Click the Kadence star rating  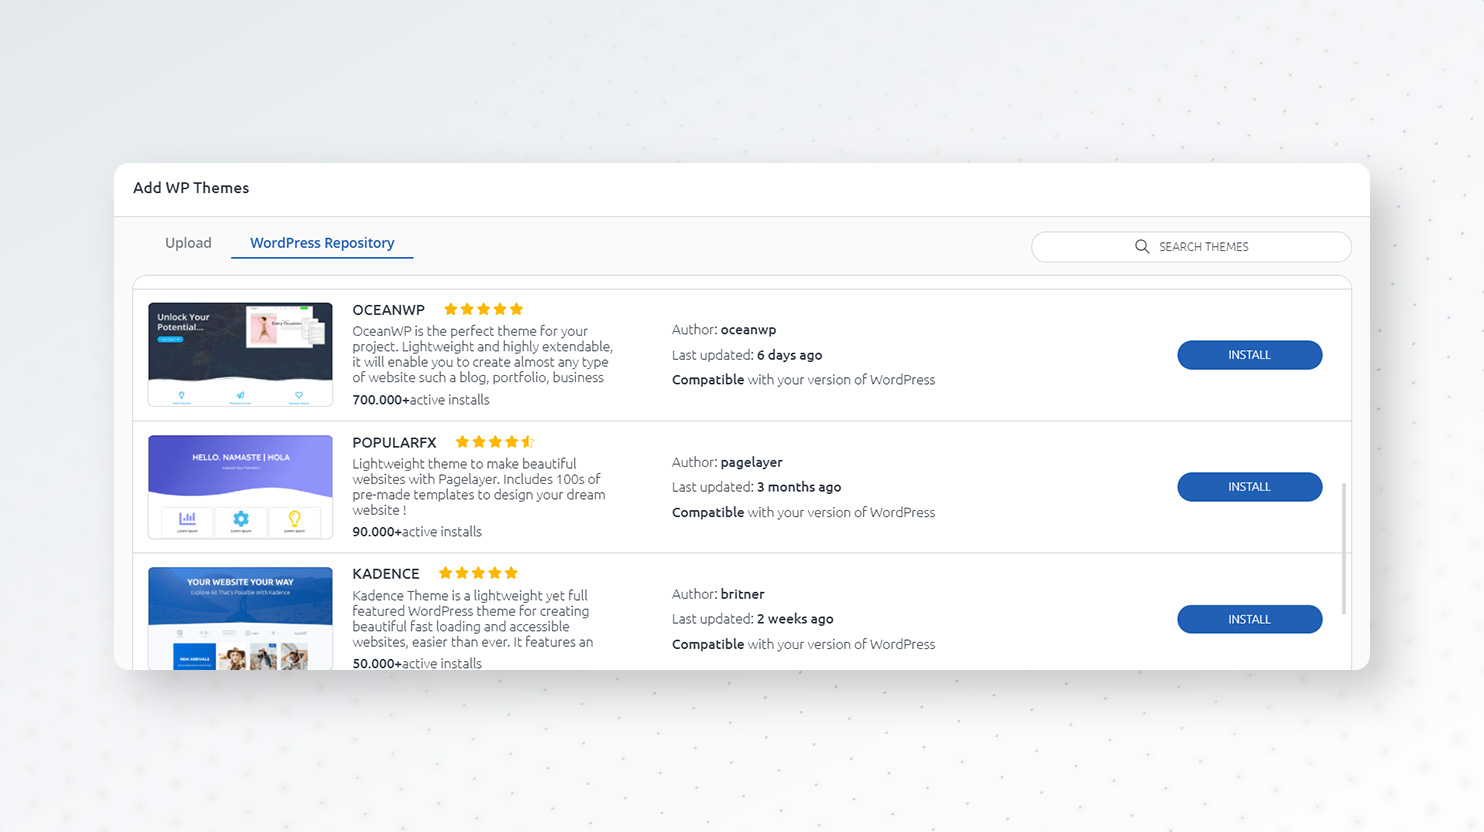tap(478, 573)
